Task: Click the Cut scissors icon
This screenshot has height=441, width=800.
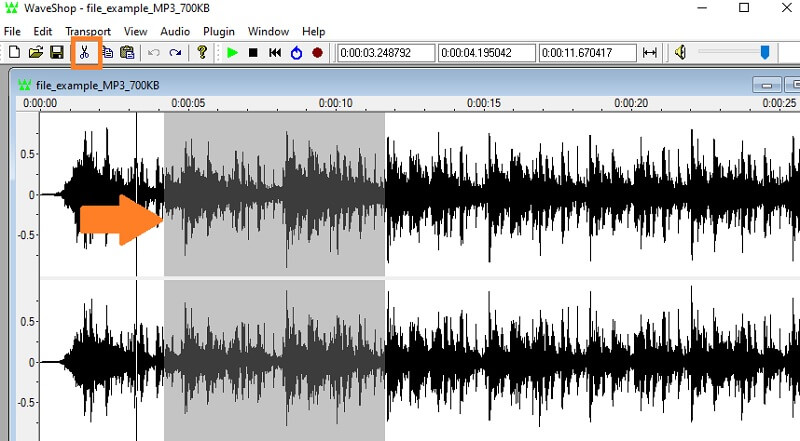Action: click(x=85, y=52)
